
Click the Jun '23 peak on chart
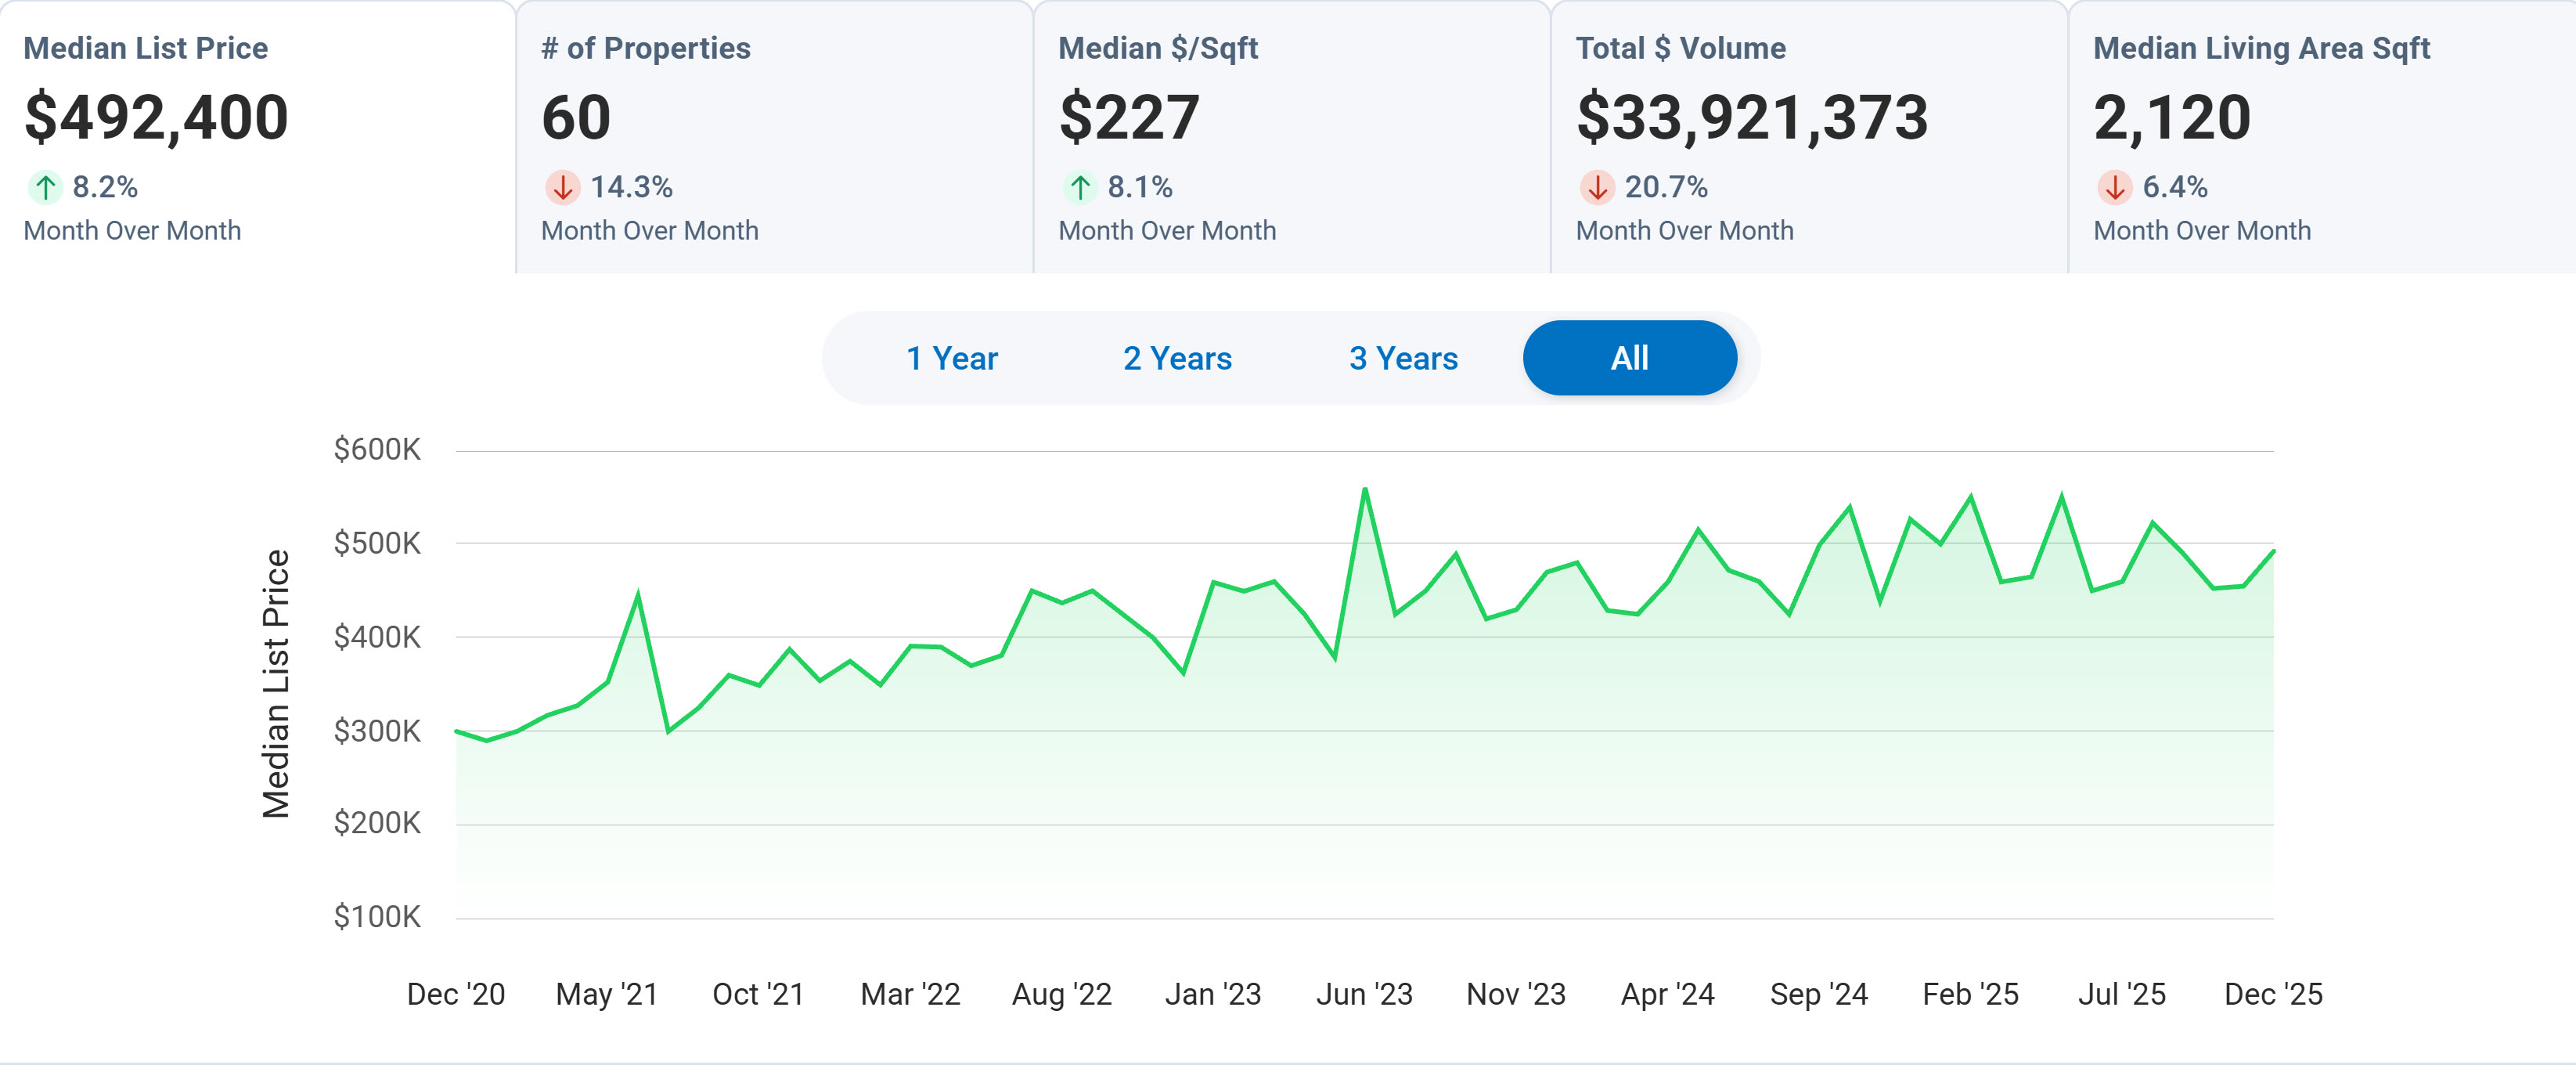[x=1365, y=490]
